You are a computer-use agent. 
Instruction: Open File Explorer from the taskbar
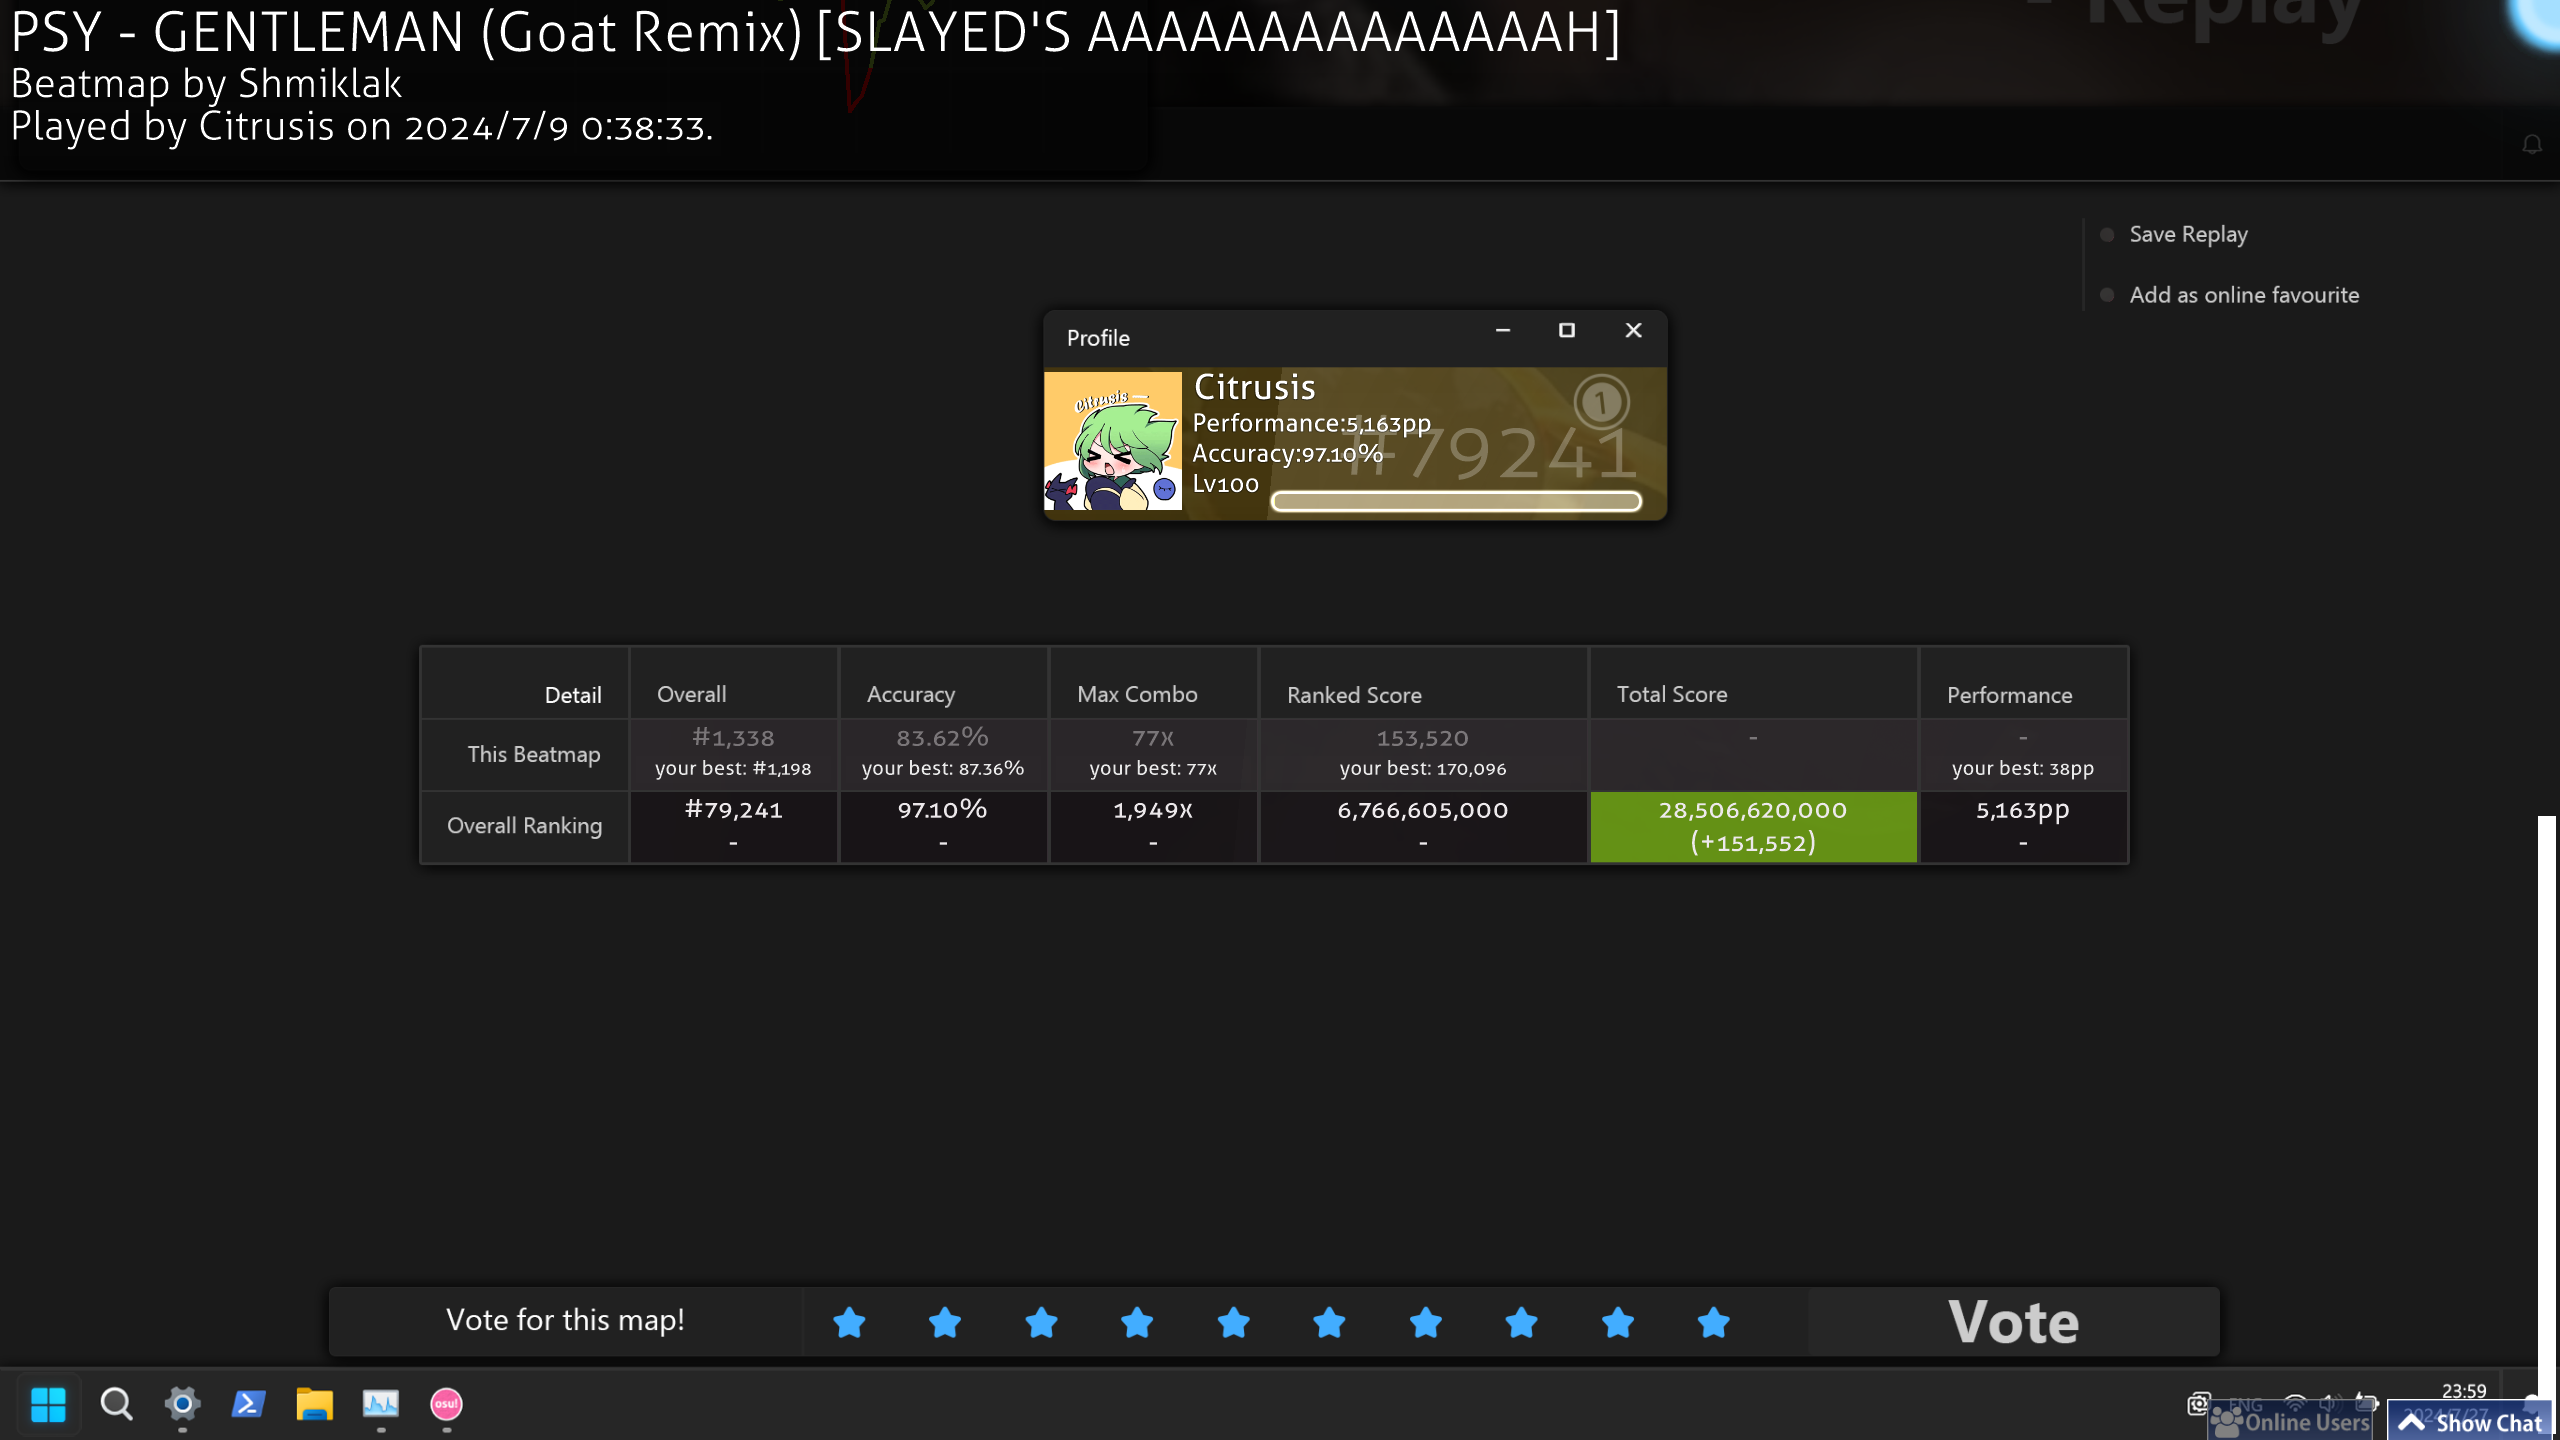coord(314,1404)
